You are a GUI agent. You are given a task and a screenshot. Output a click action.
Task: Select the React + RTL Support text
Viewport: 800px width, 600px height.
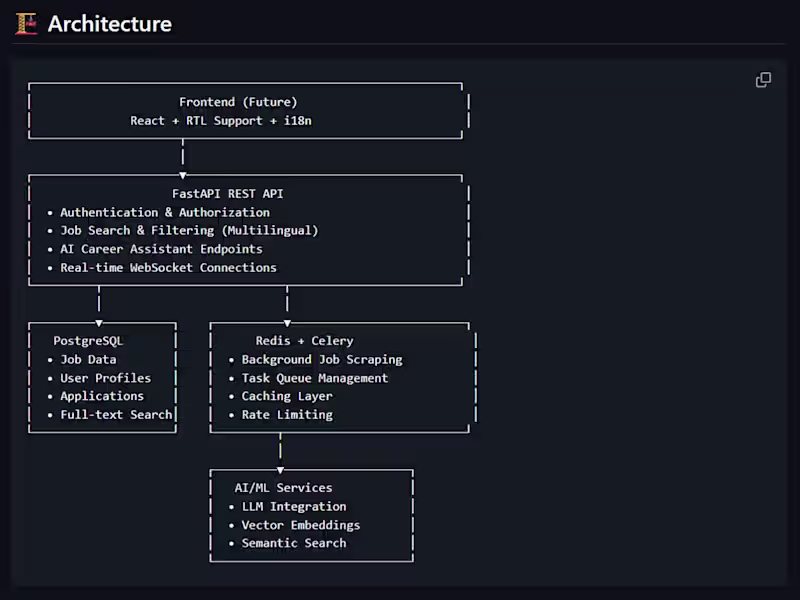click(238, 120)
